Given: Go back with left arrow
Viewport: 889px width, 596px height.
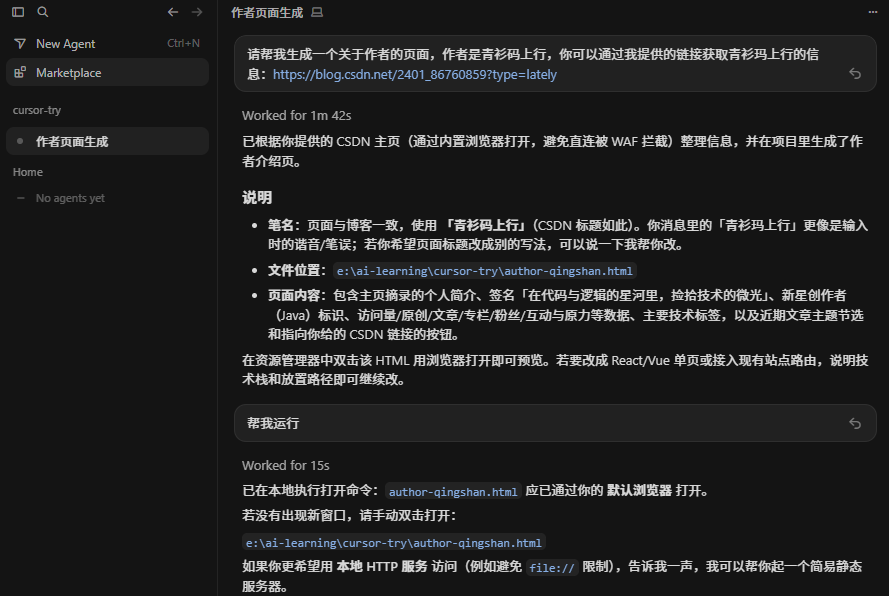Looking at the screenshot, I should pos(173,12).
